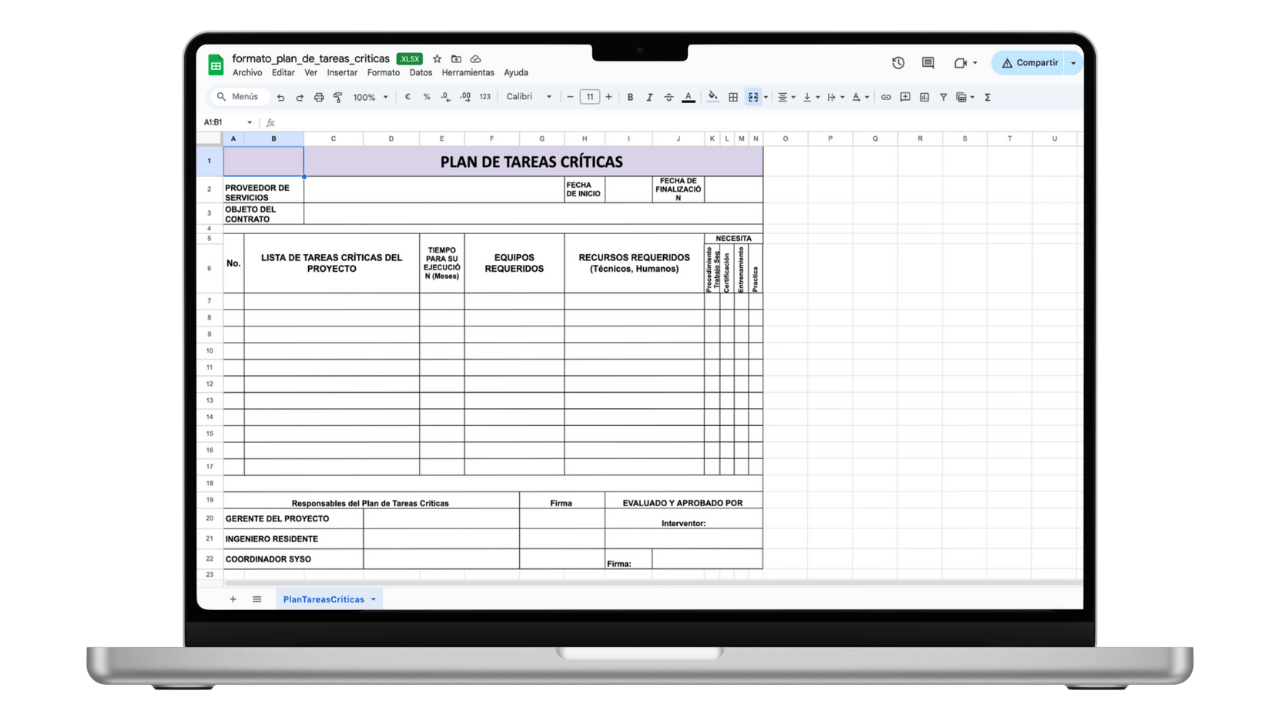Viewport: 1280px width, 720px height.
Task: Expand the text color dropdown
Action: click(688, 97)
